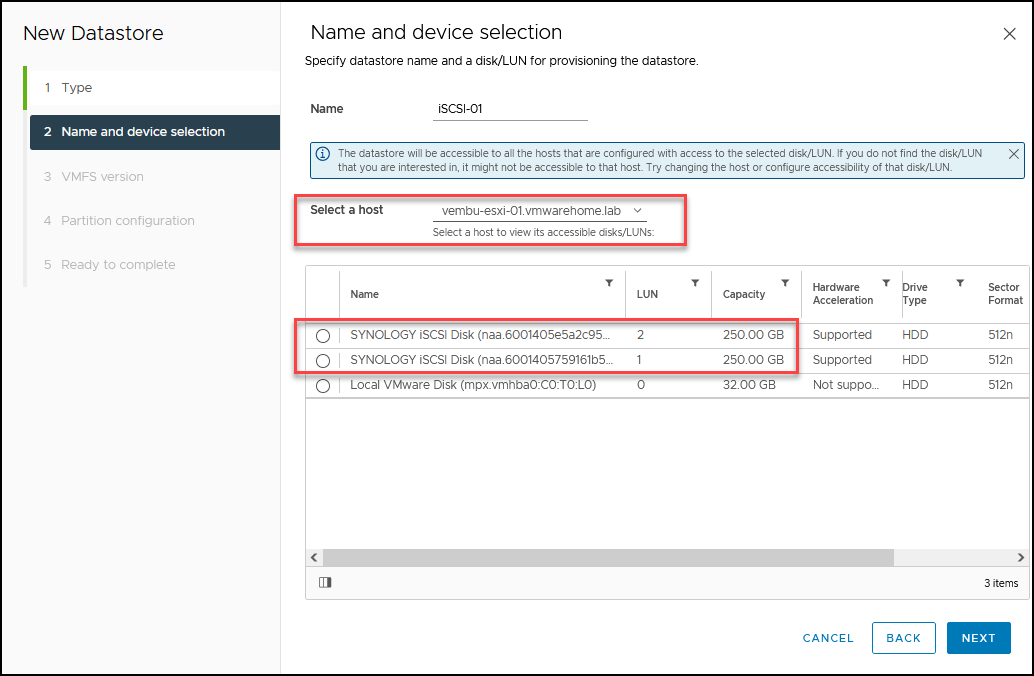
Task: Select the SYNOLOGY iSCSI Disk LUN 2 radio
Action: click(322, 336)
